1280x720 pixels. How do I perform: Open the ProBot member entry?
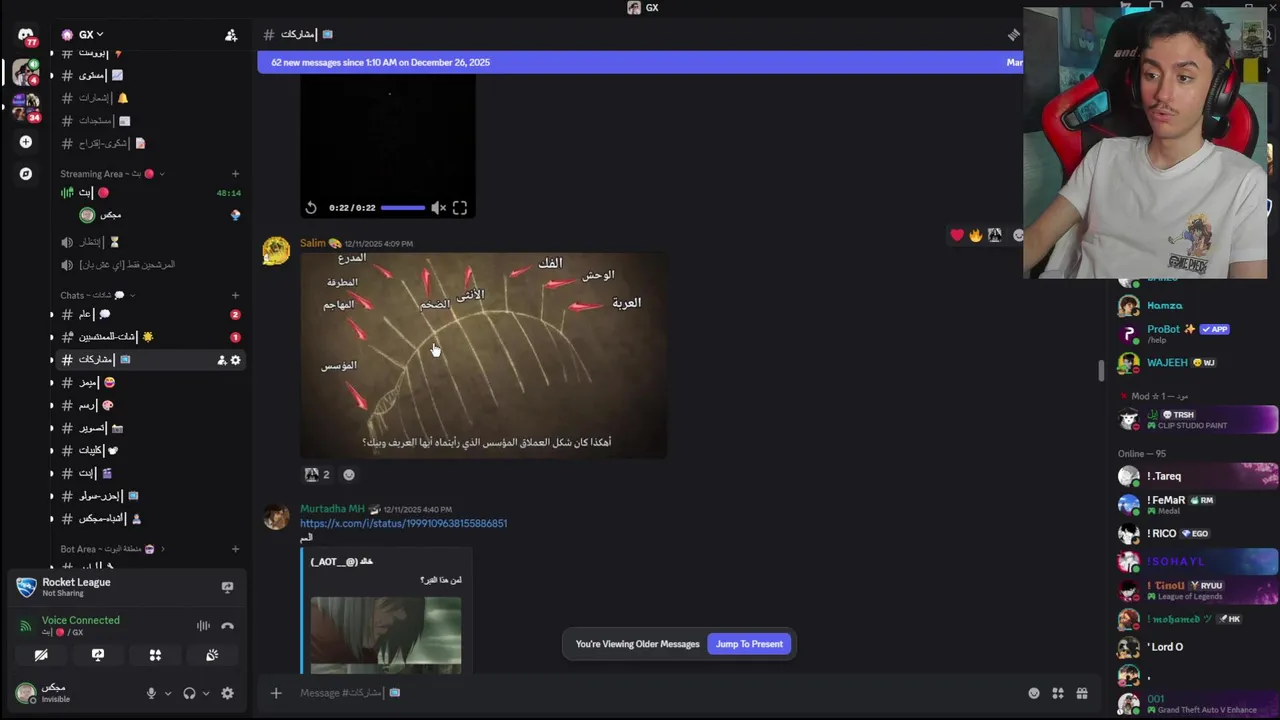1195,333
